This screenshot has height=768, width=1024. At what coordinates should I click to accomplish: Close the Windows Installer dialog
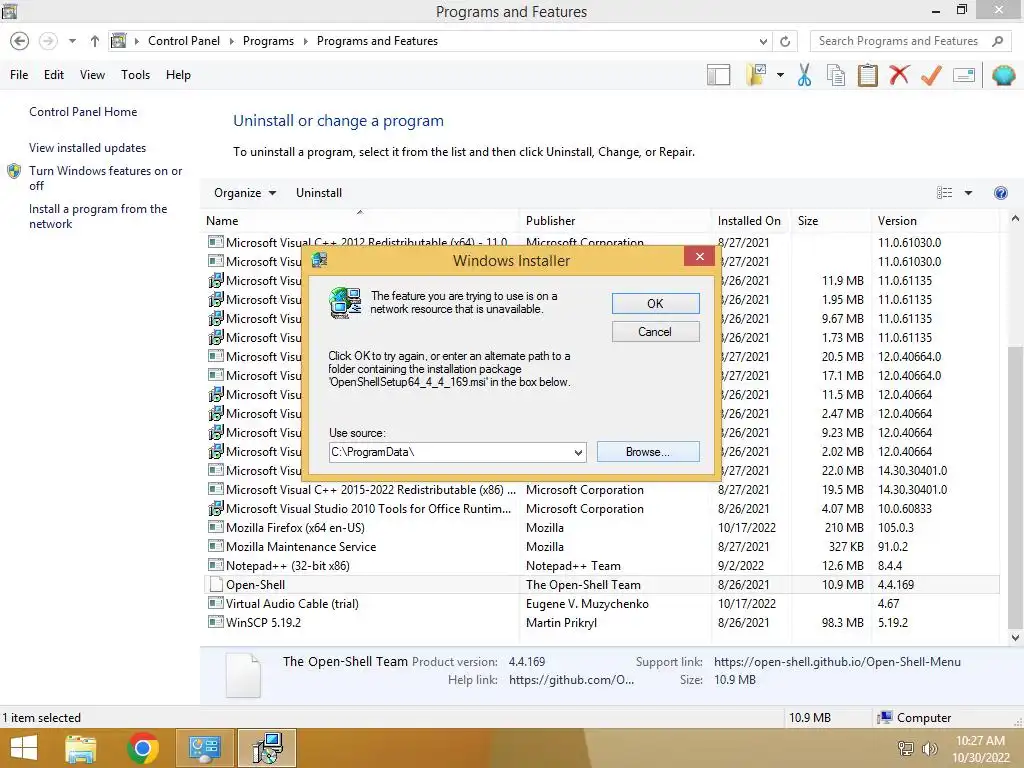pos(699,257)
